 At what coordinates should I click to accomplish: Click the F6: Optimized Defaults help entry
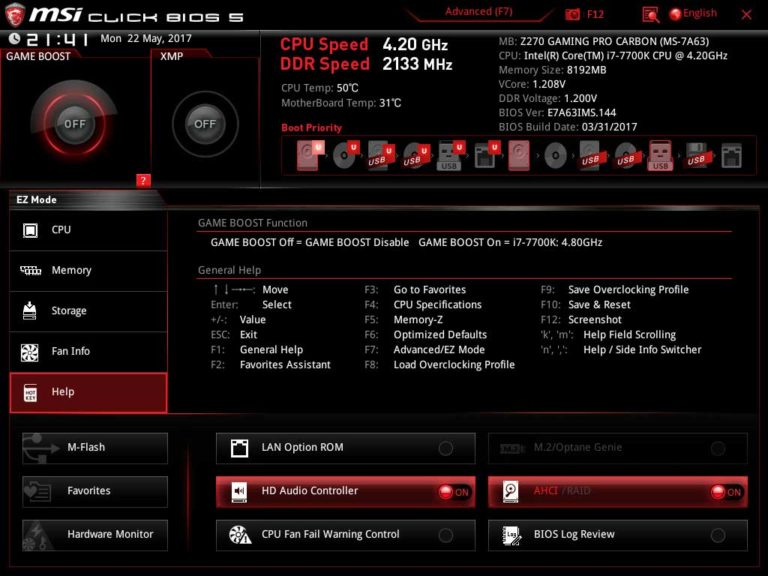[x=426, y=335]
